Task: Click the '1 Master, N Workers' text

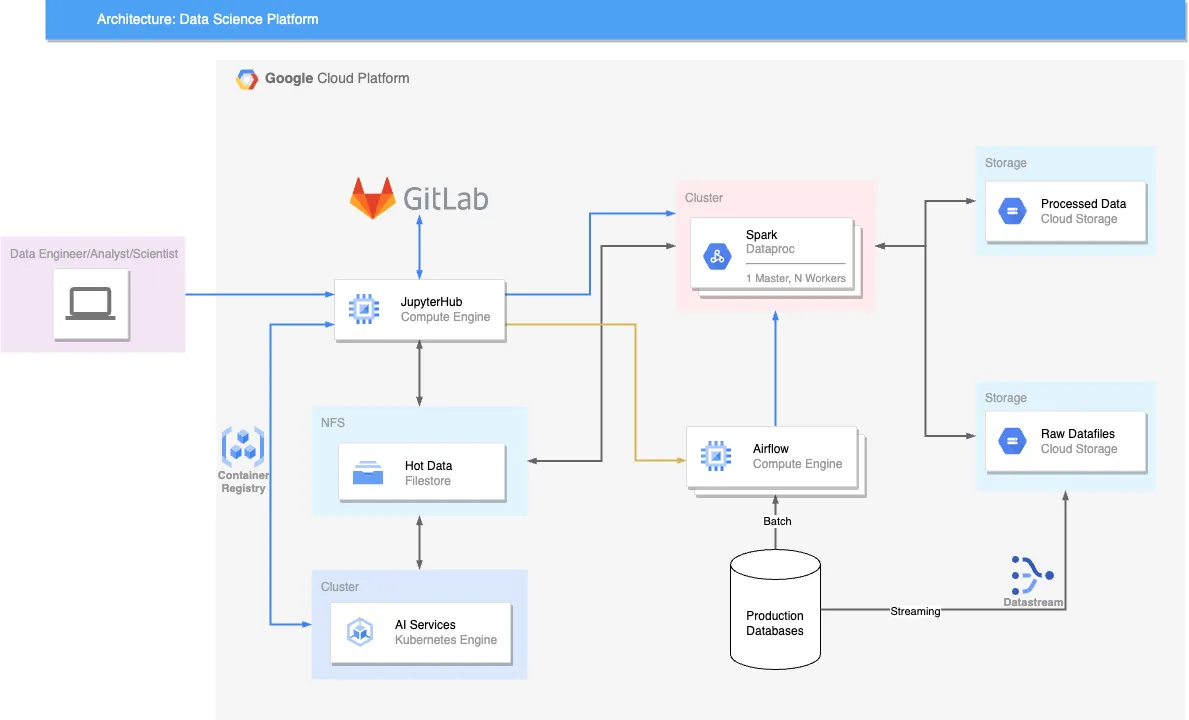Action: pos(795,278)
